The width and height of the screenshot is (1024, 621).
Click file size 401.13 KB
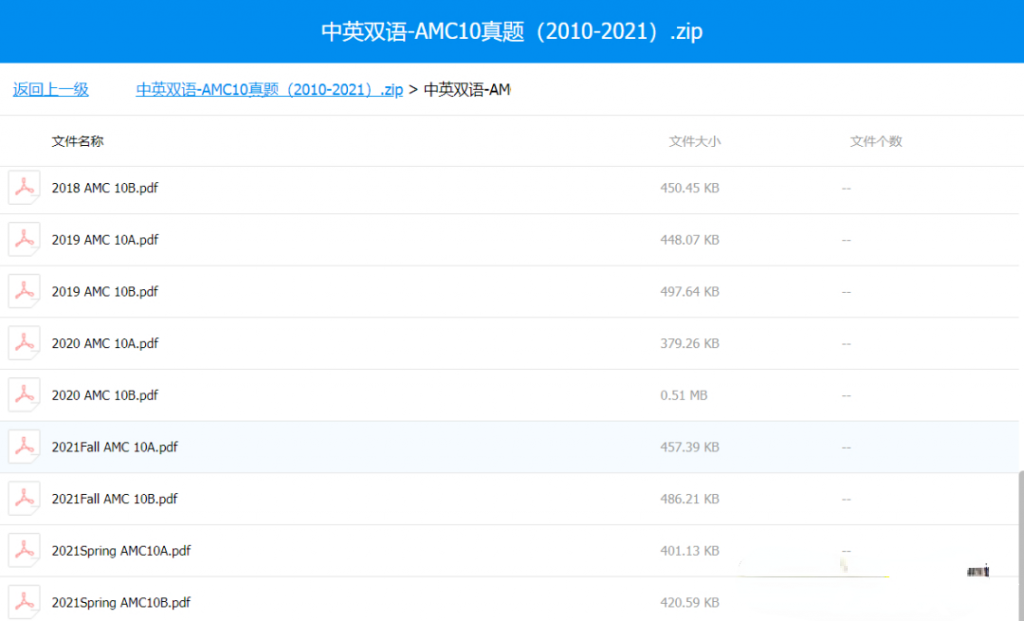click(x=690, y=550)
